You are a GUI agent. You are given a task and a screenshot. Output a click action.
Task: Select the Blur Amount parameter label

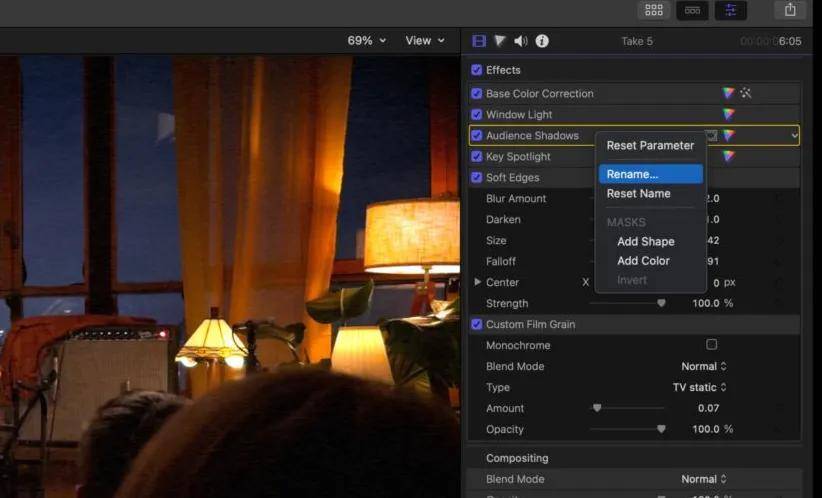[516, 199]
